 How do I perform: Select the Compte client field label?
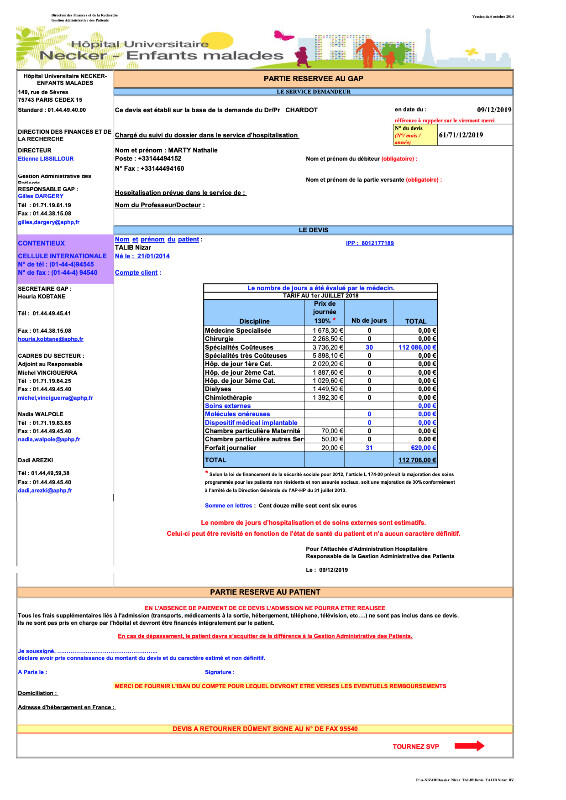[x=138, y=273]
